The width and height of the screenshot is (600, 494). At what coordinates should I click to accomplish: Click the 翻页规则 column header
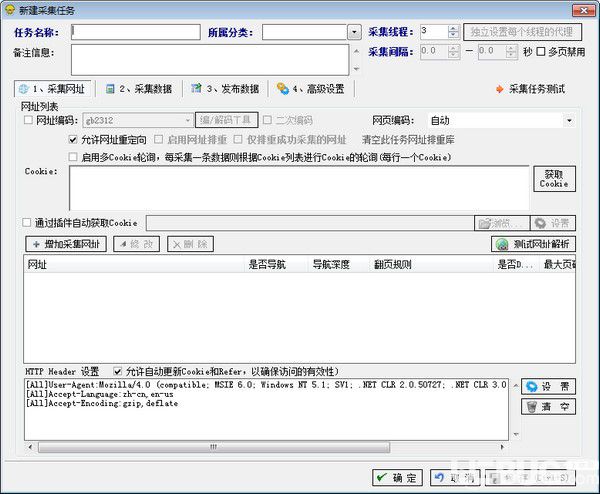tap(432, 264)
